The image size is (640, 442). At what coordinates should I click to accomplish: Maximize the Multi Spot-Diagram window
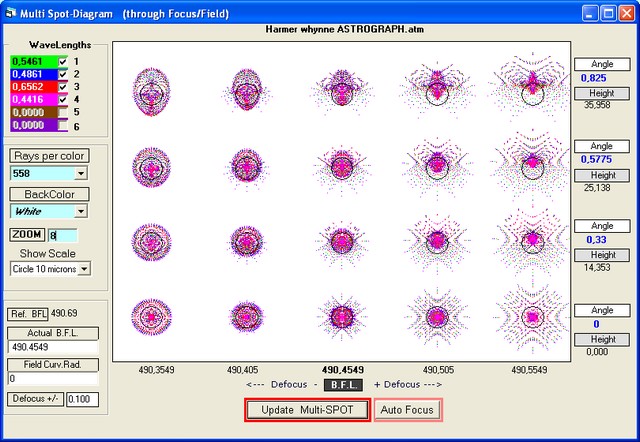(x=608, y=13)
